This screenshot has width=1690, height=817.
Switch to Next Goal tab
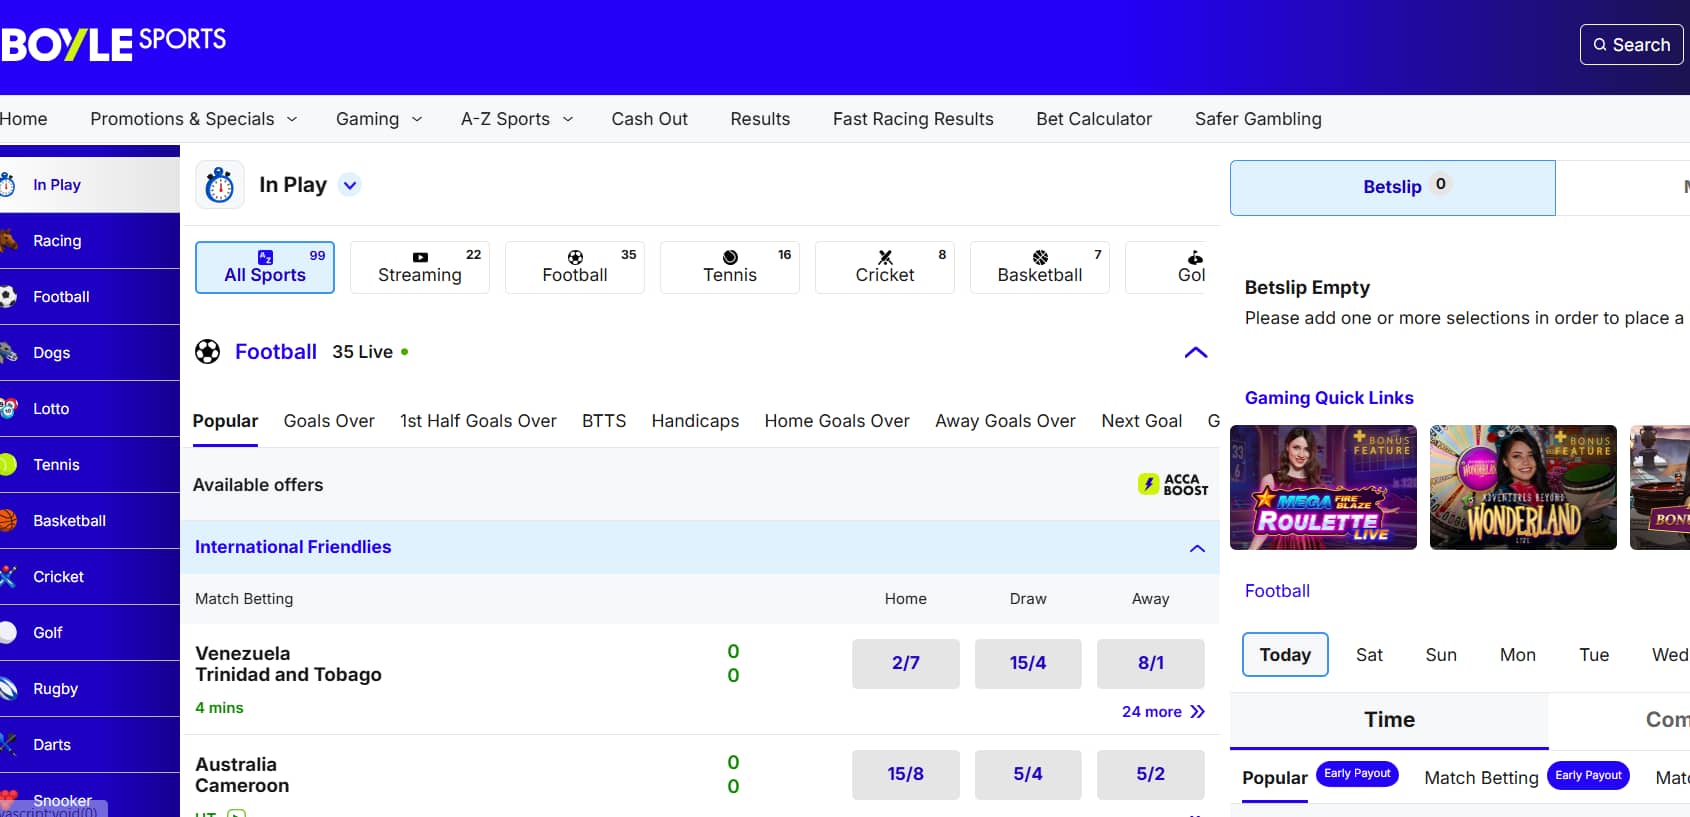pyautogui.click(x=1141, y=421)
